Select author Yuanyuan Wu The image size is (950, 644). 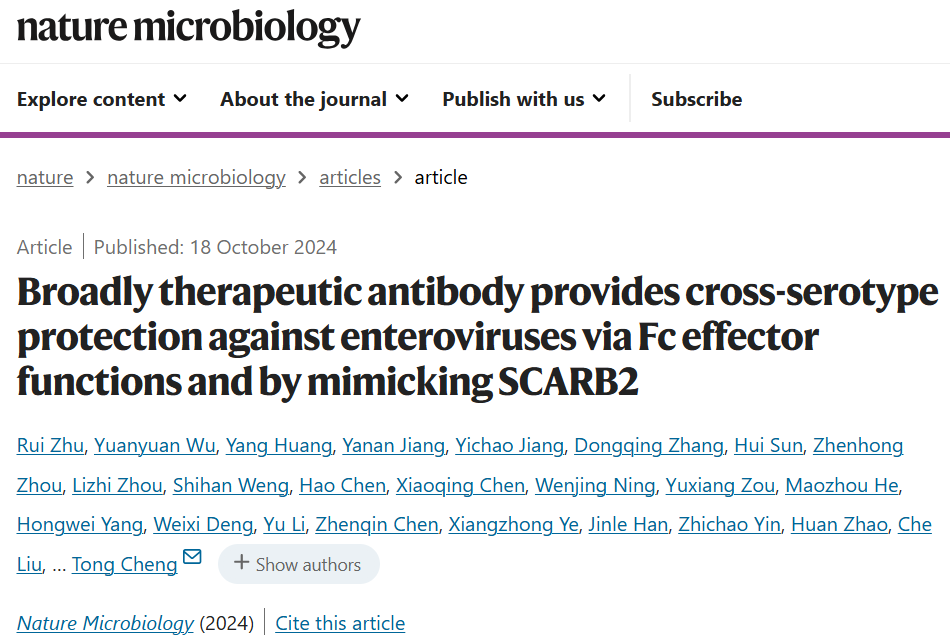point(156,445)
